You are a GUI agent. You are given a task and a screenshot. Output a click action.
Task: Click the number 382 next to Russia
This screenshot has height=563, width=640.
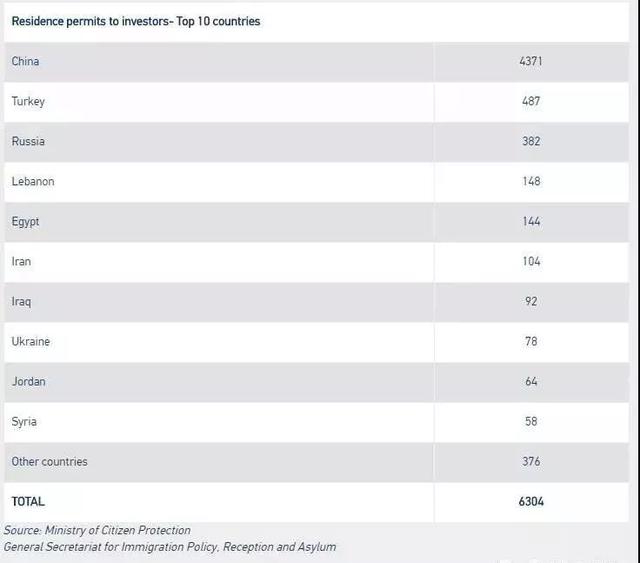click(x=531, y=141)
